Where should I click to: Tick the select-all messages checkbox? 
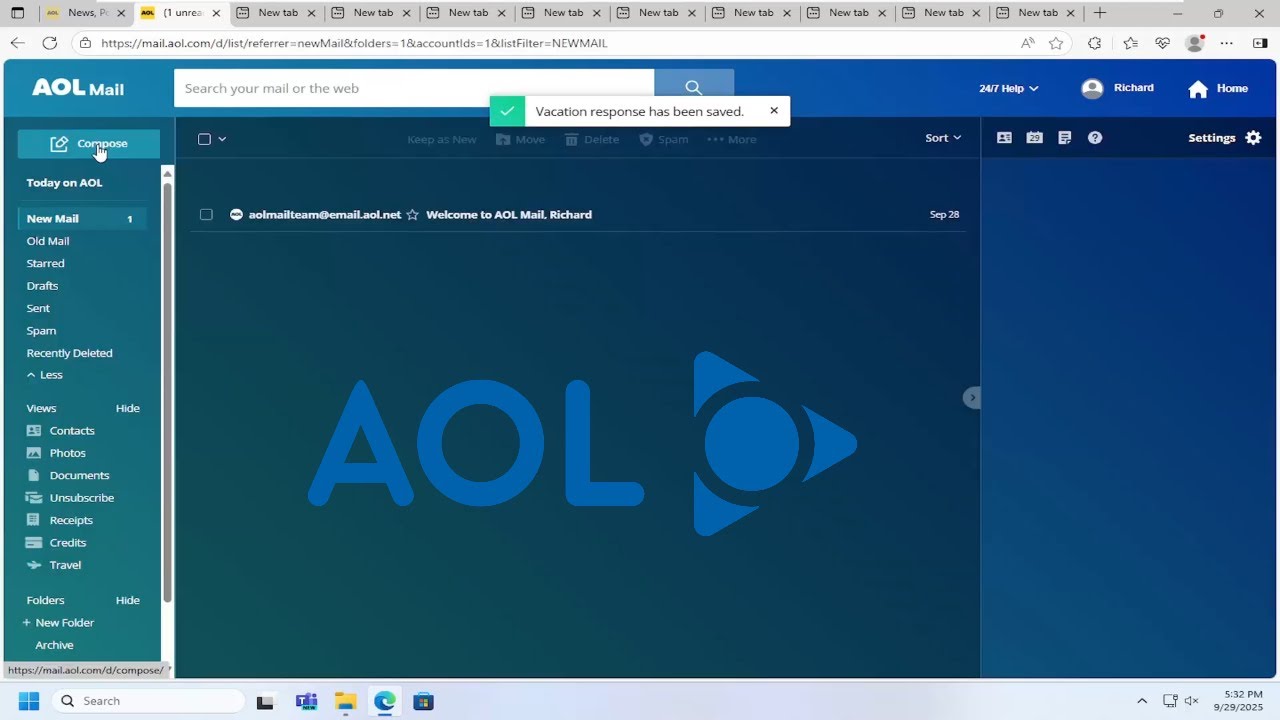[x=204, y=139]
